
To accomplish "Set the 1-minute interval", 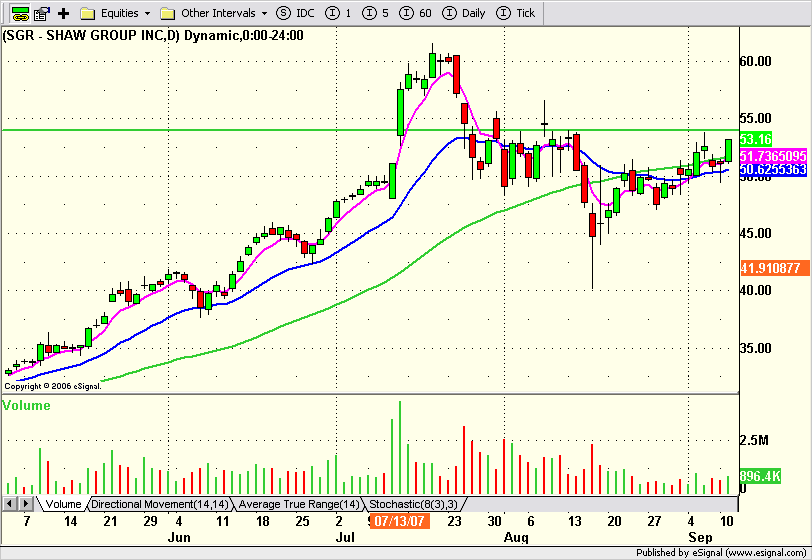I will (x=338, y=13).
